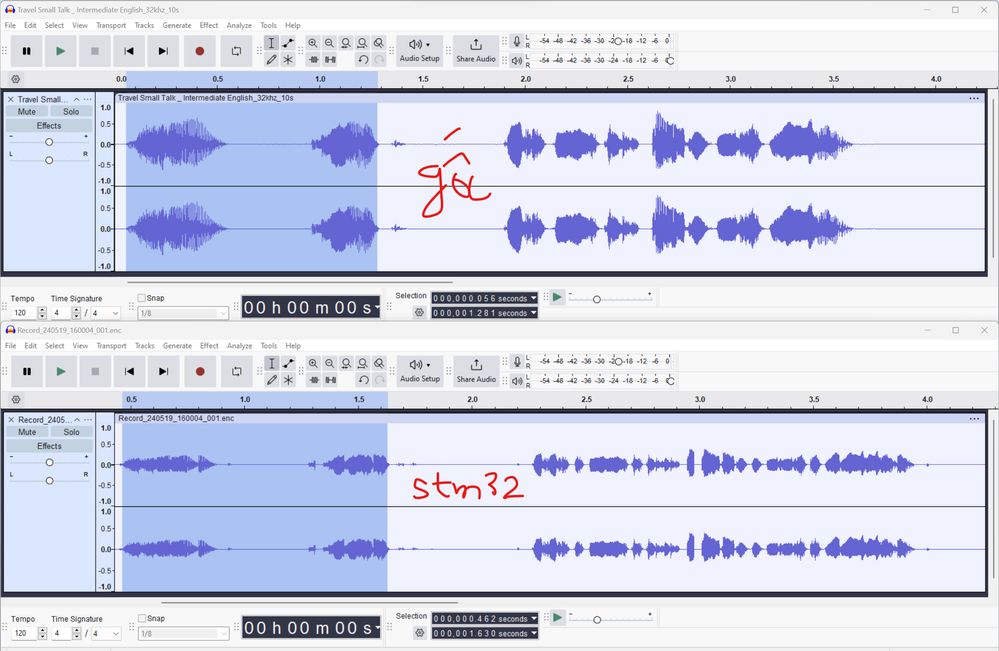This screenshot has height=651, width=999.
Task: Click Play in the Record_240519 window
Action: click(x=61, y=371)
